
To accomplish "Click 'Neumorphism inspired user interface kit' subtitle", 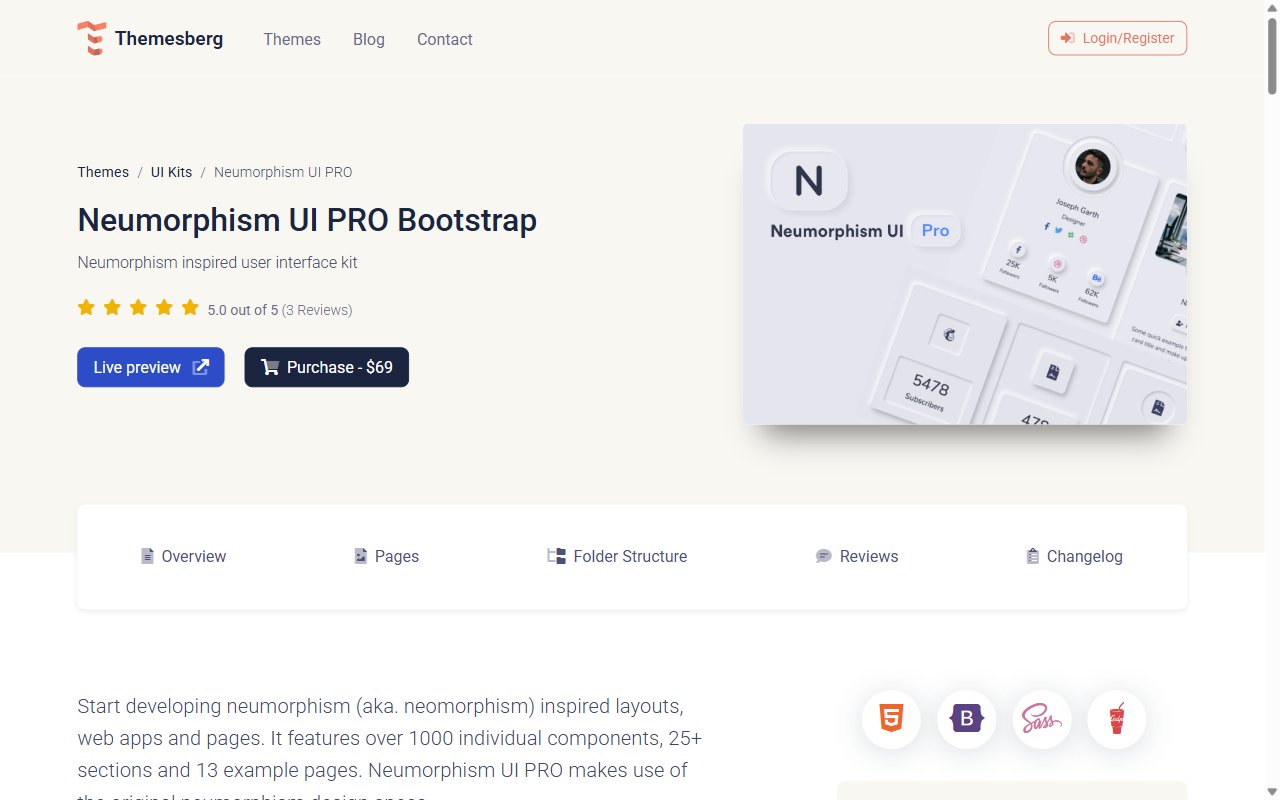I will pyautogui.click(x=217, y=263).
